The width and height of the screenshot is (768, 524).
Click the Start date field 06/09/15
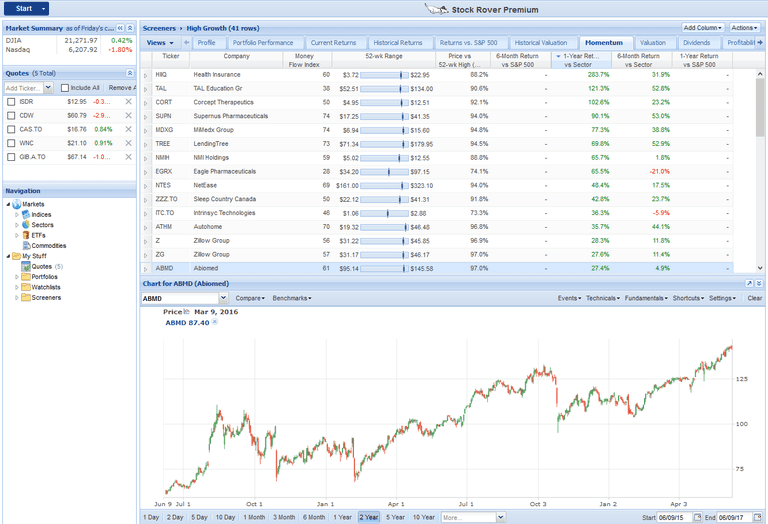pyautogui.click(x=674, y=517)
